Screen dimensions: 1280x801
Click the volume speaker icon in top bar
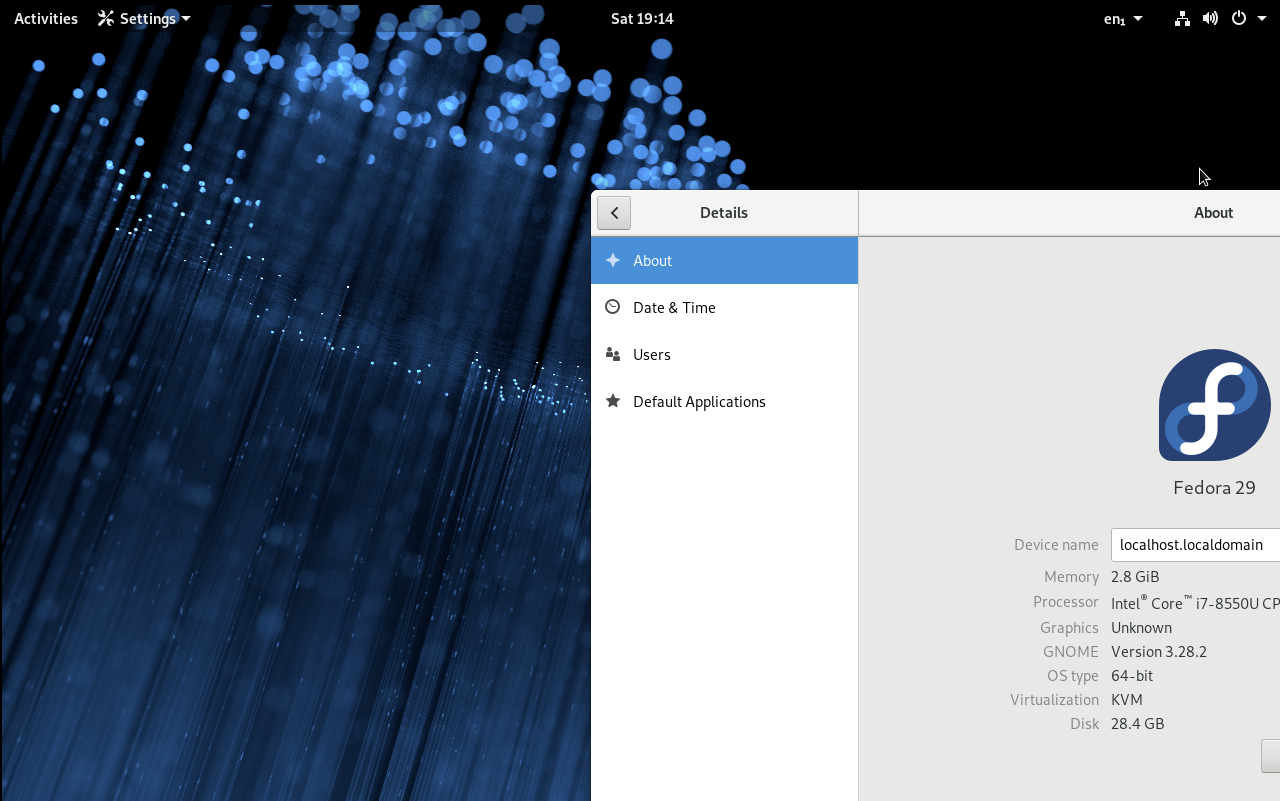coord(1210,18)
